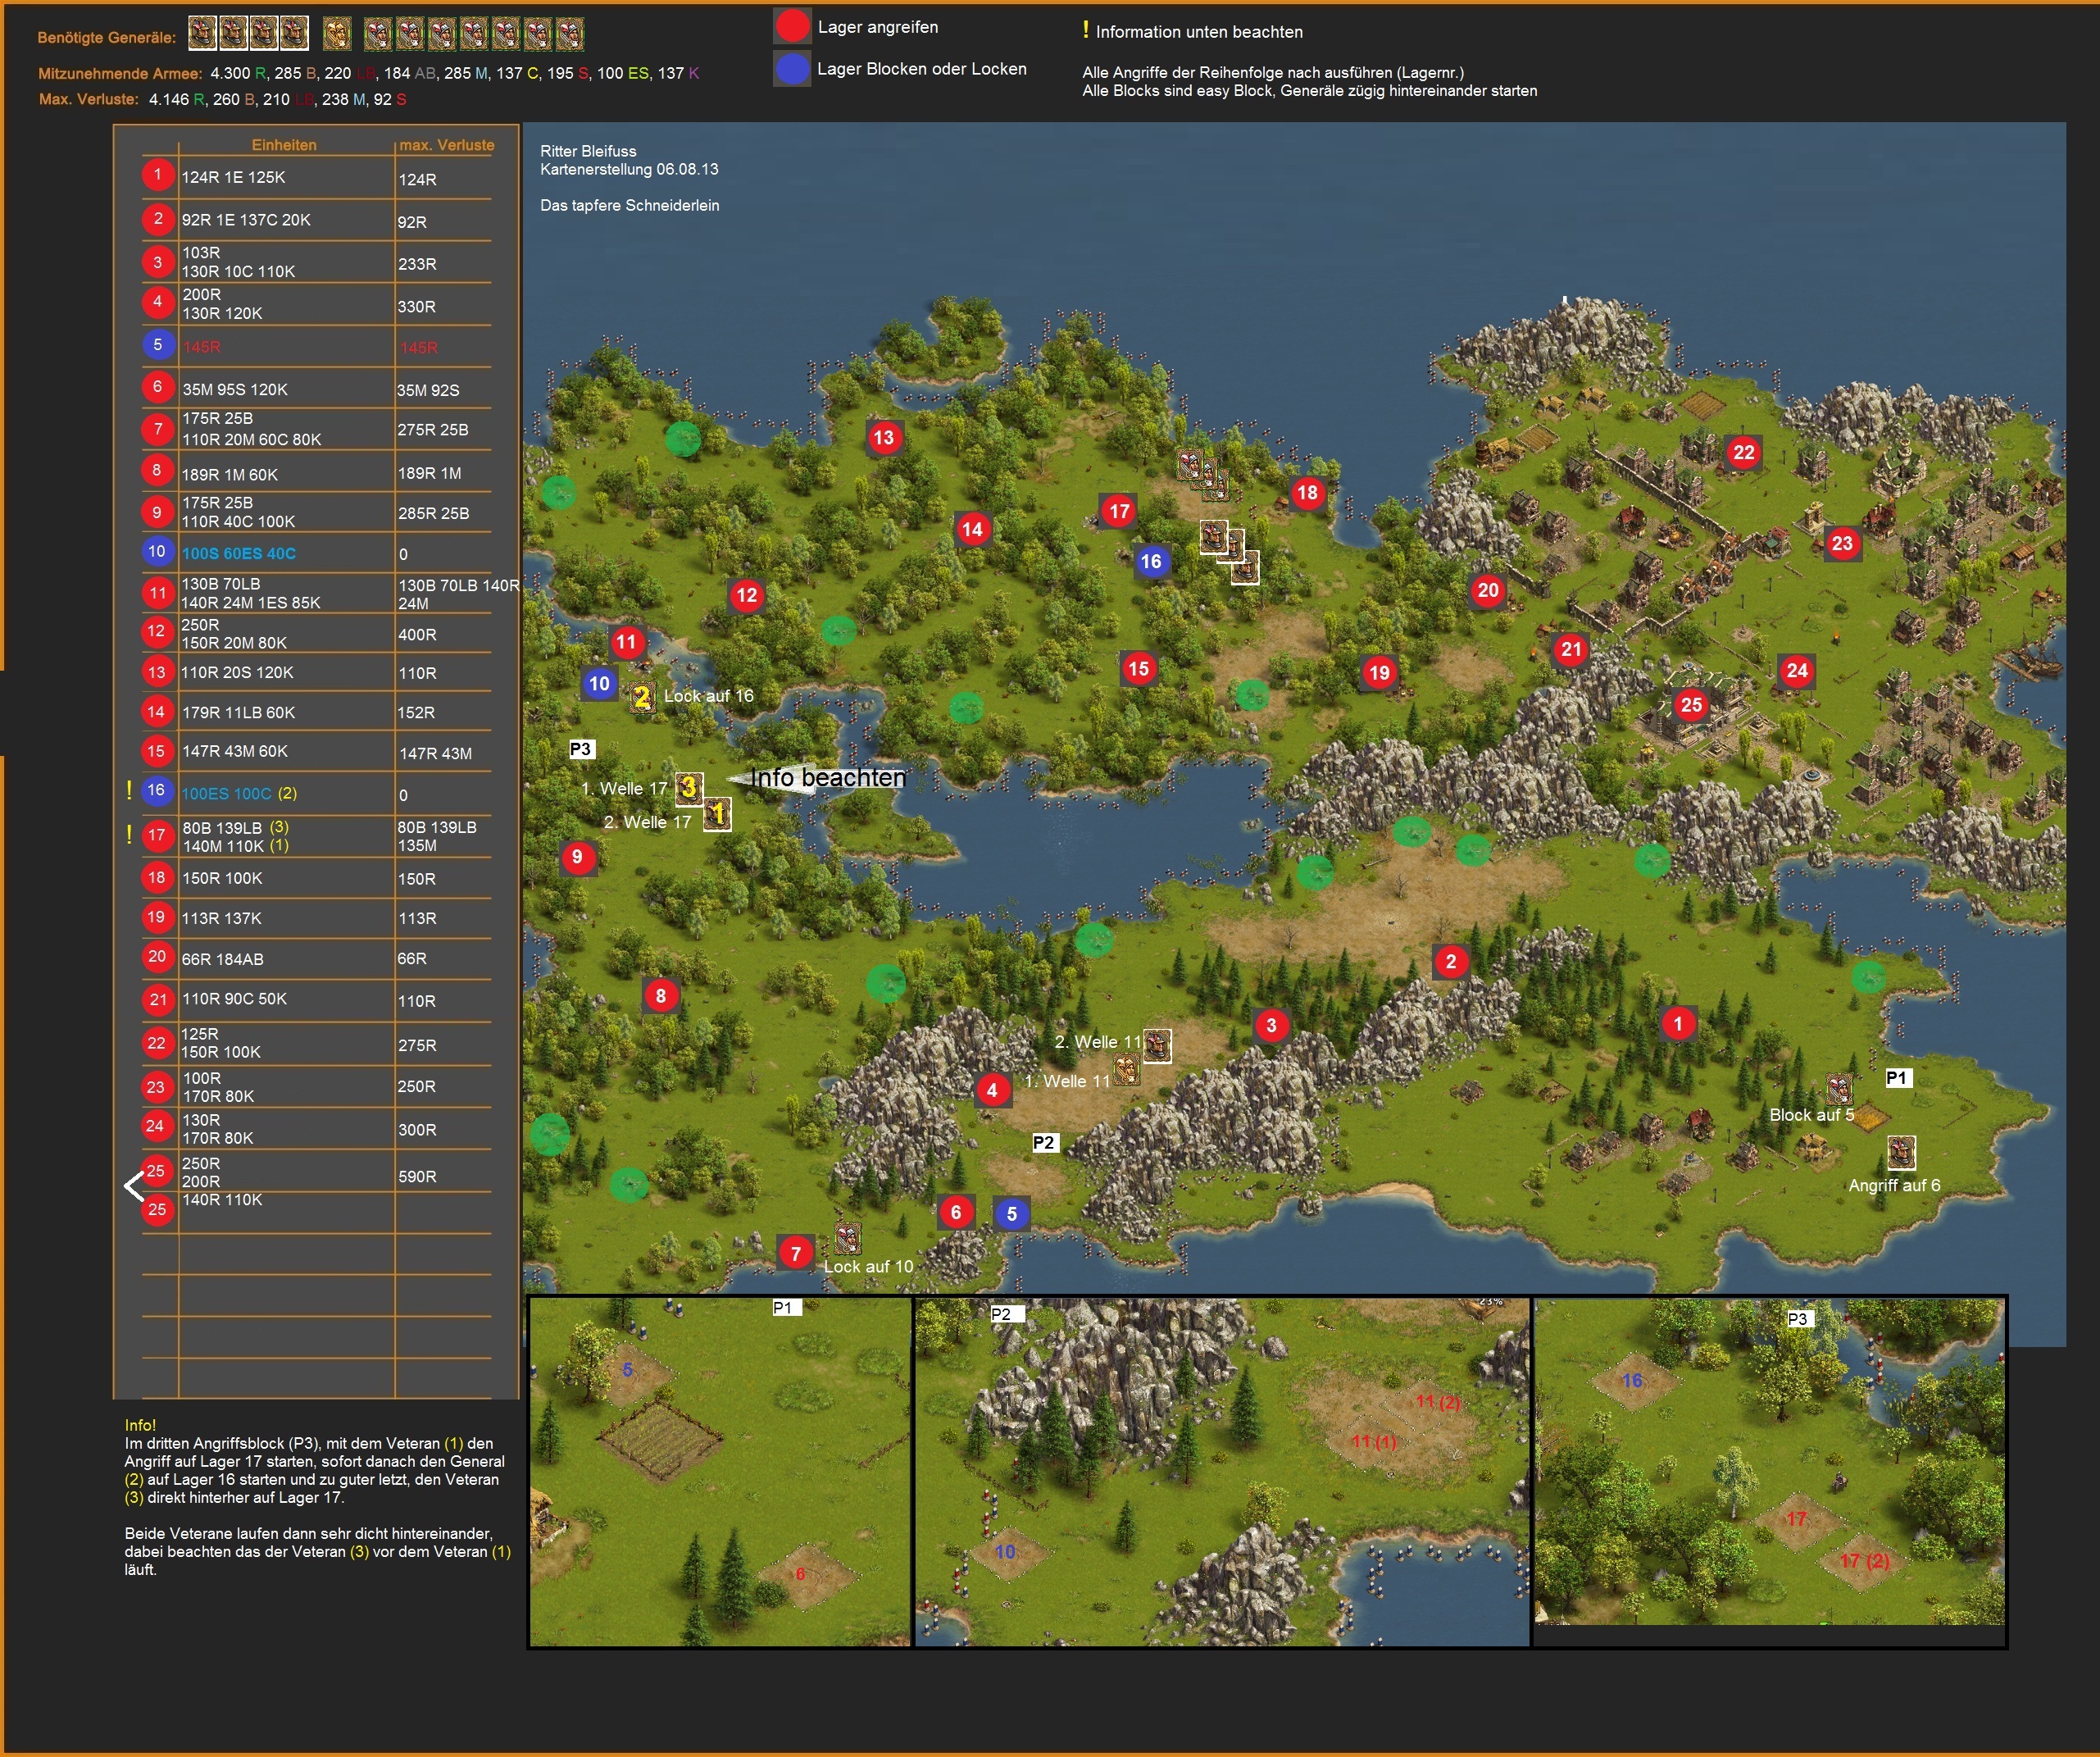Click the blue Lager Blocken oder Locken legend square
The image size is (2100, 1757).
tap(792, 69)
